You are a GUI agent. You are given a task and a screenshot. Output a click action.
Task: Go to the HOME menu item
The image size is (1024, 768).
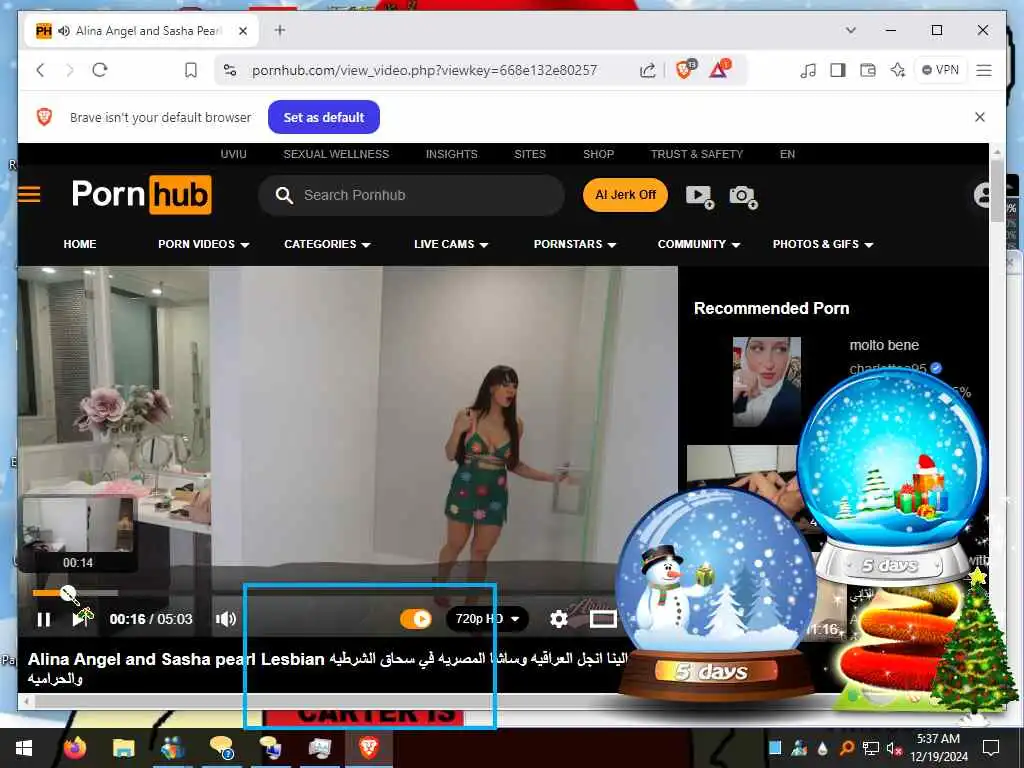point(80,244)
